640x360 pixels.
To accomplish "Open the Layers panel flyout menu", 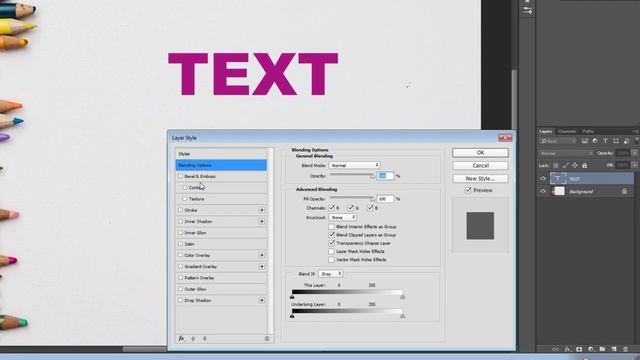I will coord(636,131).
